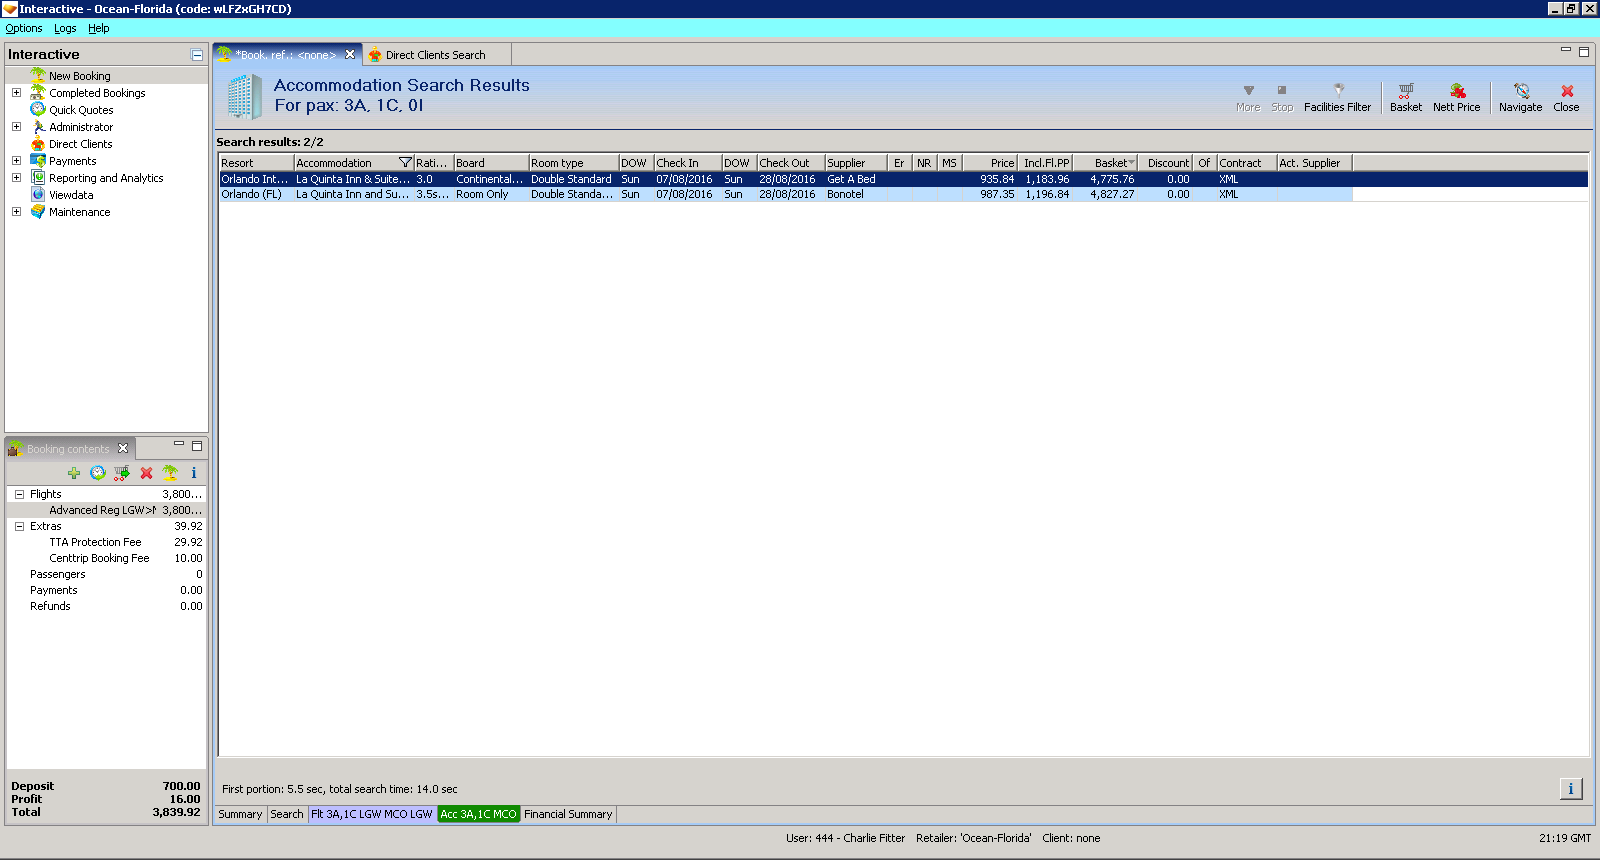The height and width of the screenshot is (860, 1600).
Task: Click the blue info icon in Booking contents
Action: tap(194, 473)
